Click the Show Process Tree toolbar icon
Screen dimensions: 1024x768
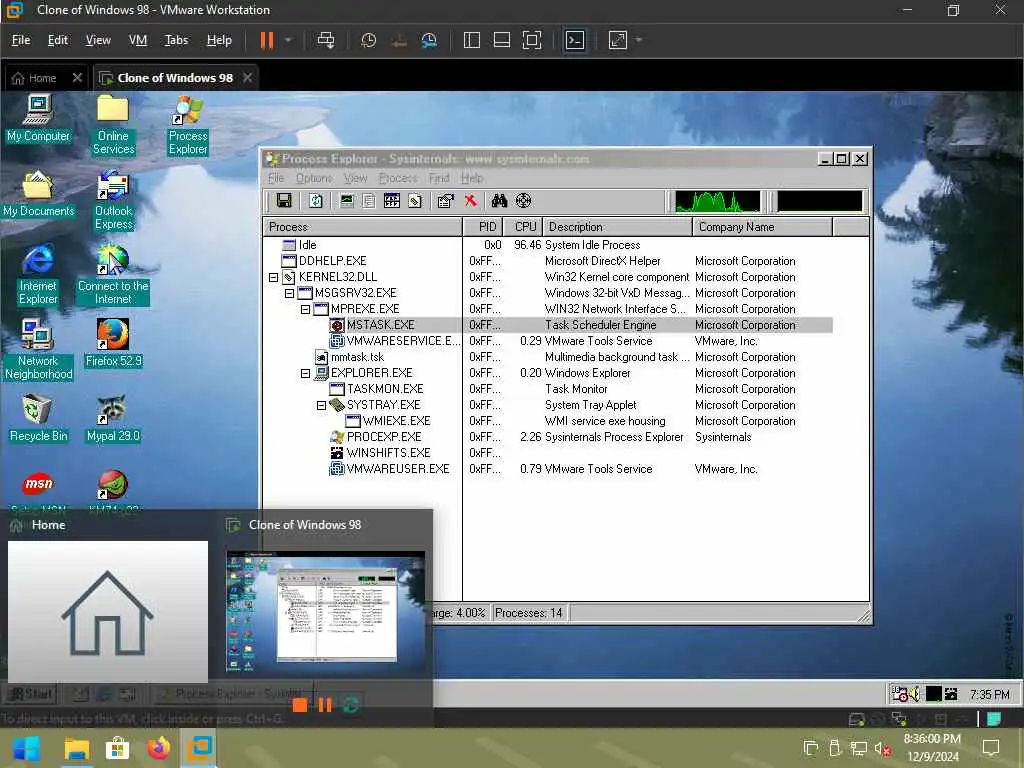tap(369, 200)
